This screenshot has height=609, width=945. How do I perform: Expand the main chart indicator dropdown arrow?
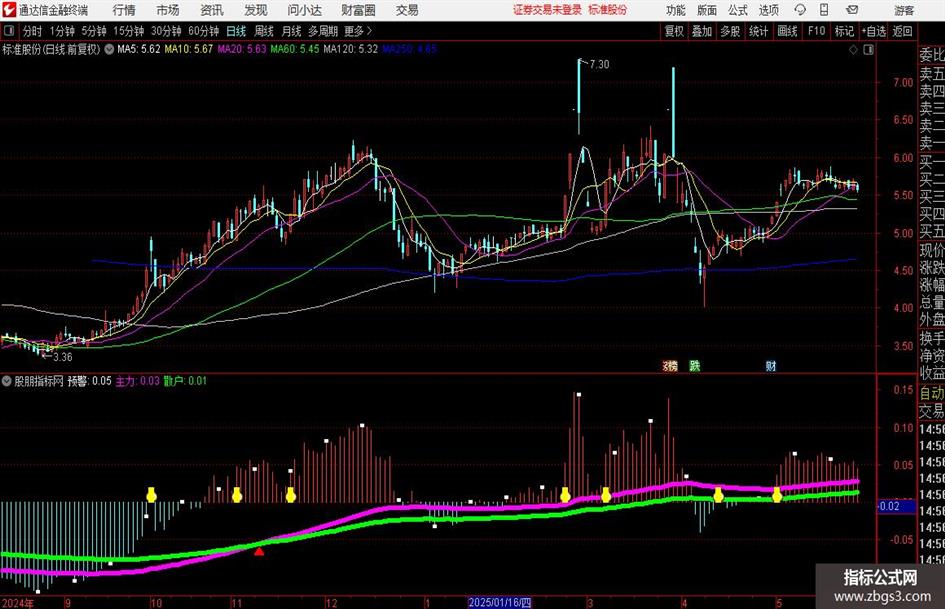point(109,49)
